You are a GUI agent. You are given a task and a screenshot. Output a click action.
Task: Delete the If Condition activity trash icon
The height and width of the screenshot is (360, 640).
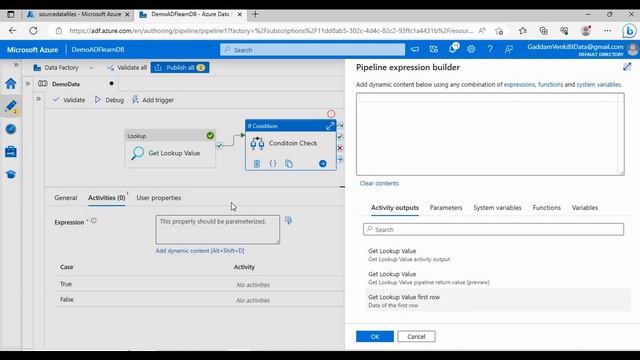257,164
